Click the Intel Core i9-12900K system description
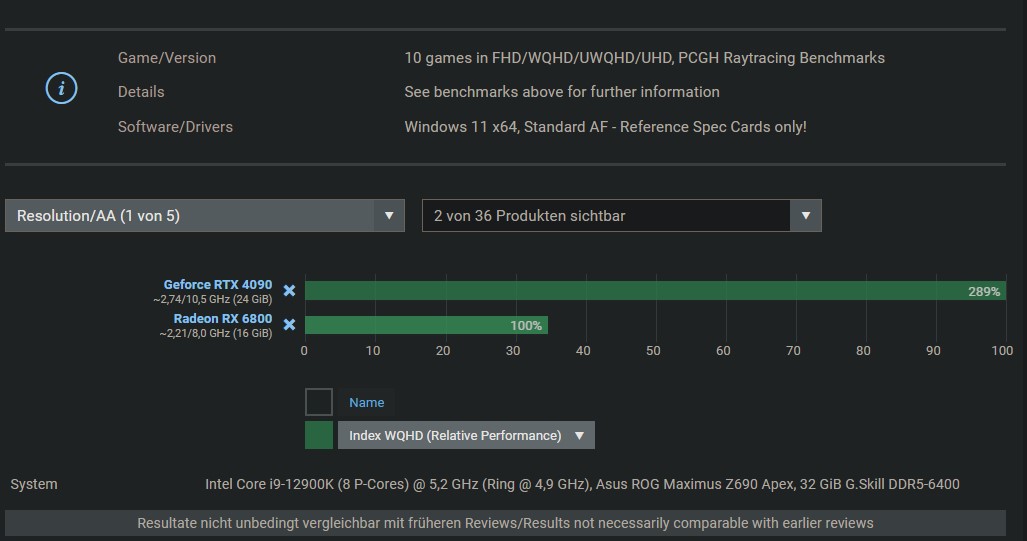 coord(582,485)
